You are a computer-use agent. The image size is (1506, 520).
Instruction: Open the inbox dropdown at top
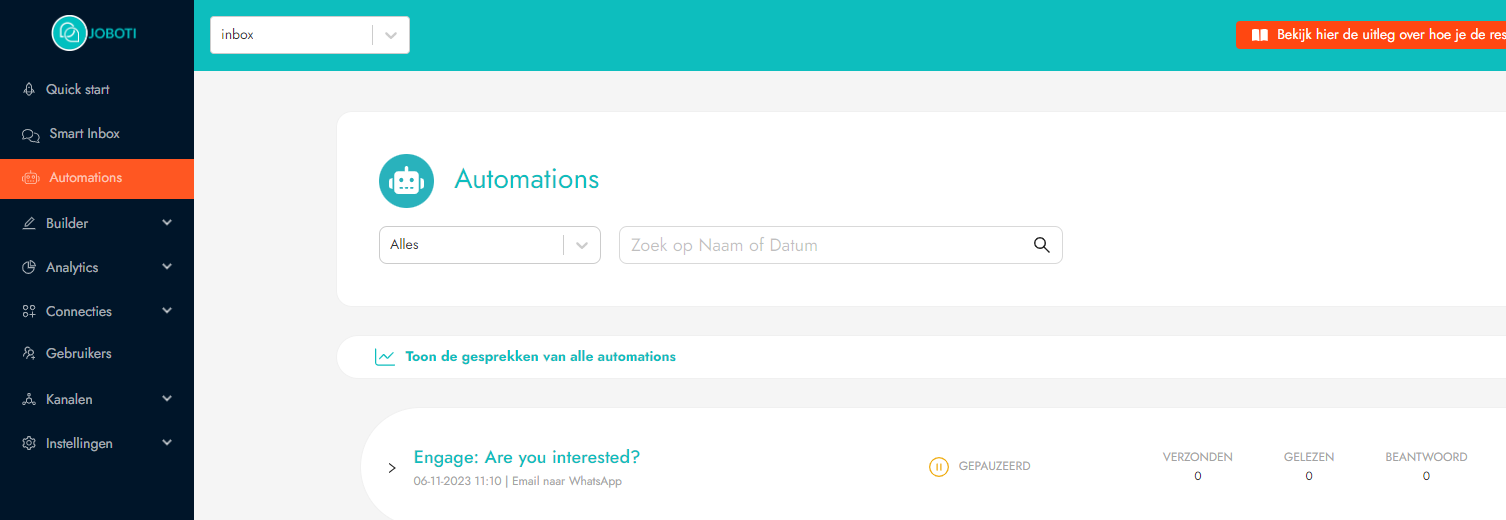[310, 35]
